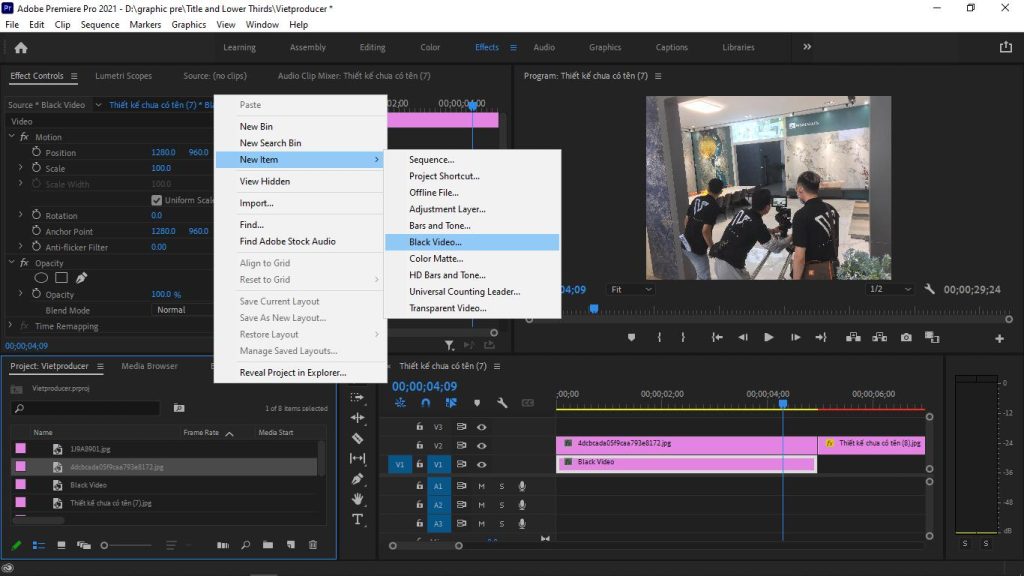Toggle the Uniform Scale checkbox

[x=156, y=200]
